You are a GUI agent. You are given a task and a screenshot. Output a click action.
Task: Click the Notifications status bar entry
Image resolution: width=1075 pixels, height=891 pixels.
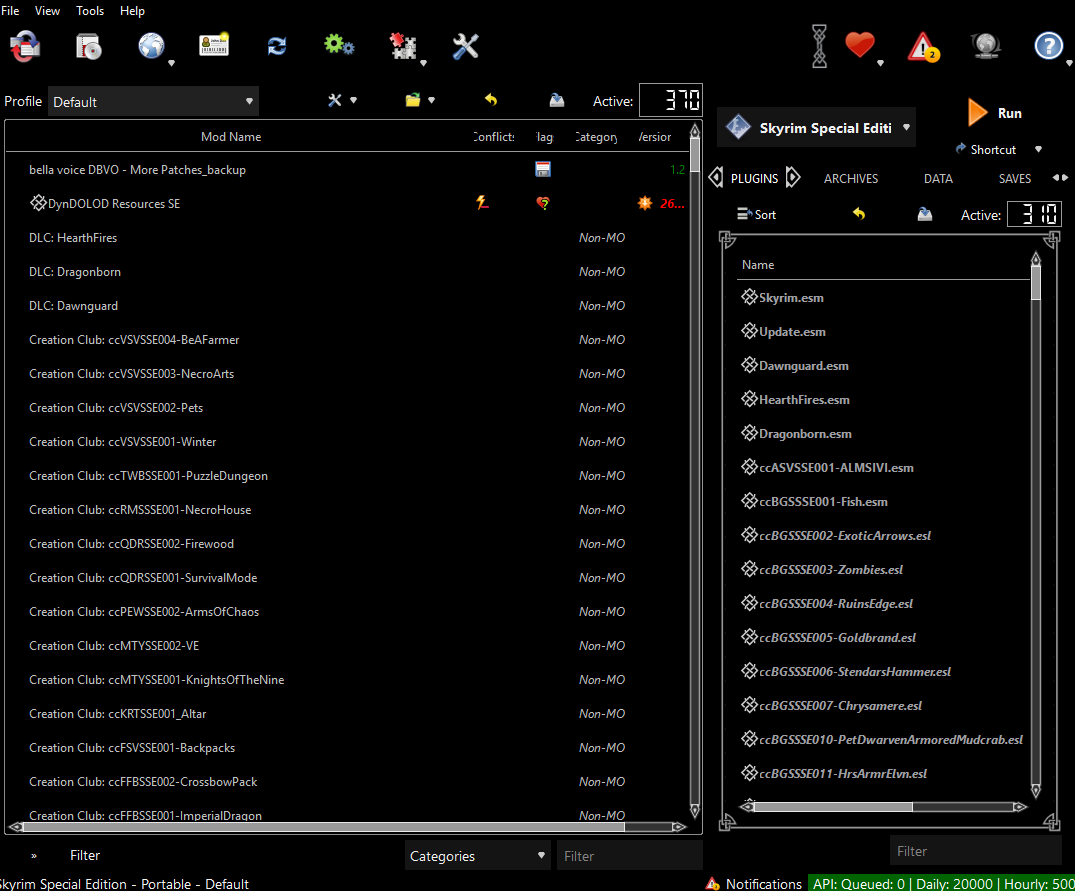click(x=754, y=883)
